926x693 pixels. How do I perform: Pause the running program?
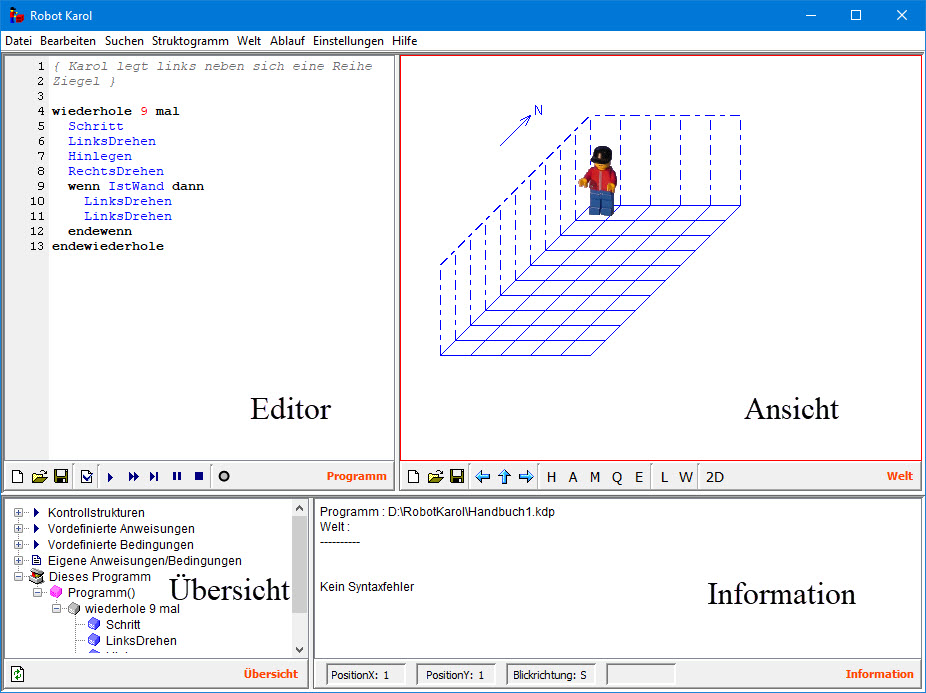pyautogui.click(x=177, y=477)
